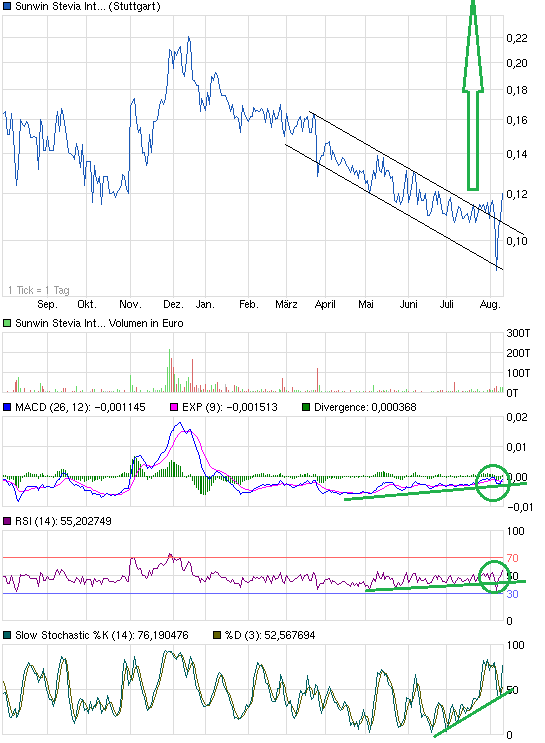Click the 0,10 price axis value
The width and height of the screenshot is (545, 743).
point(517,241)
